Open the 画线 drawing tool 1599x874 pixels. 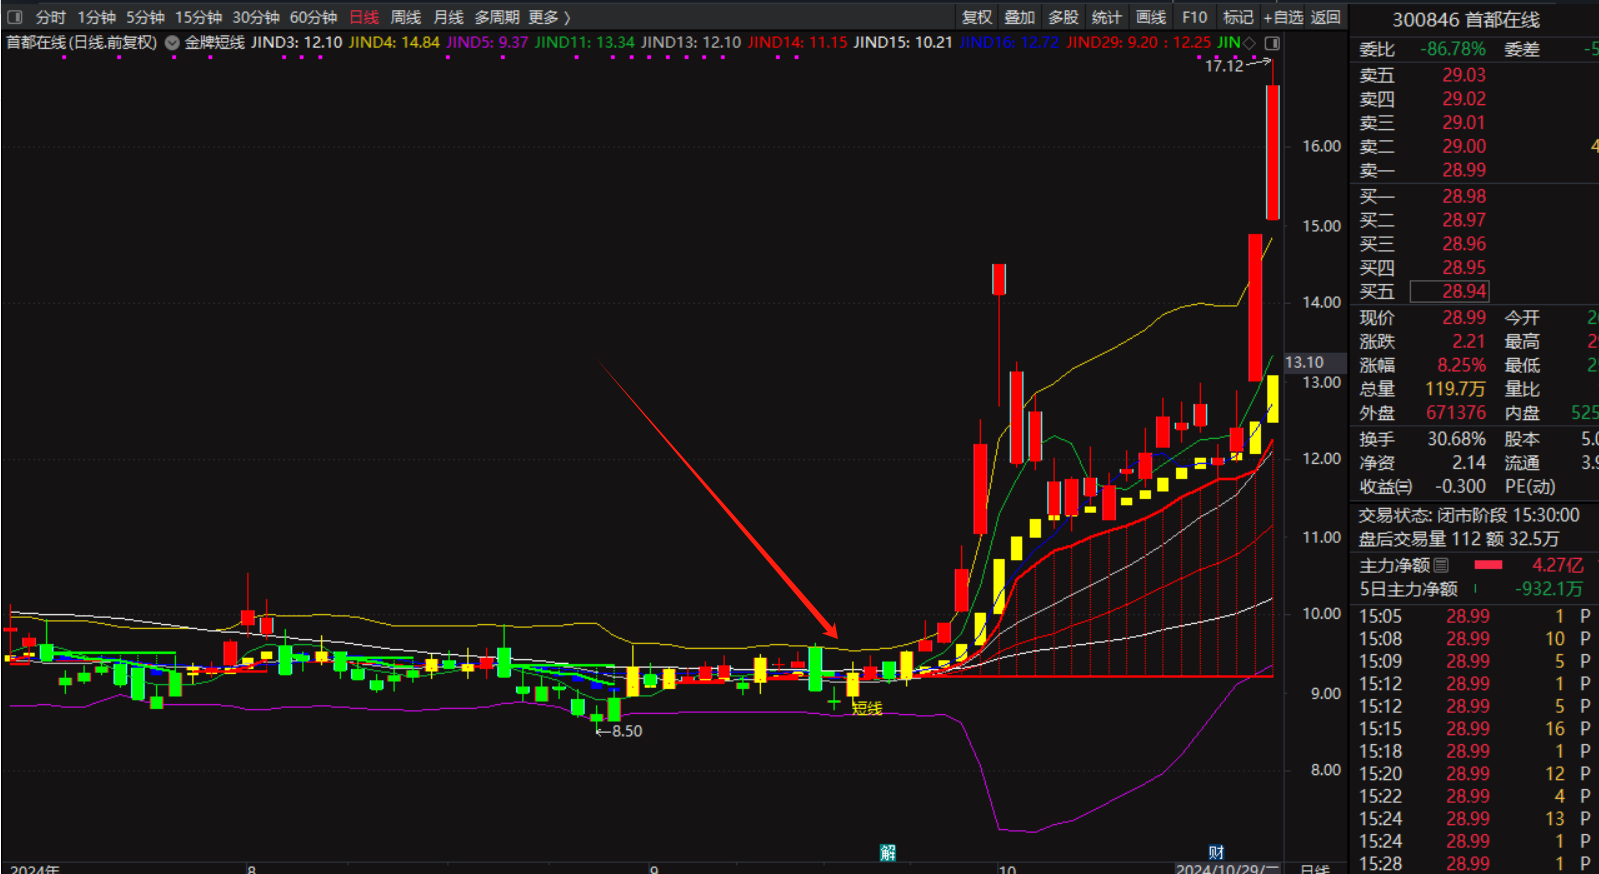coord(1150,17)
